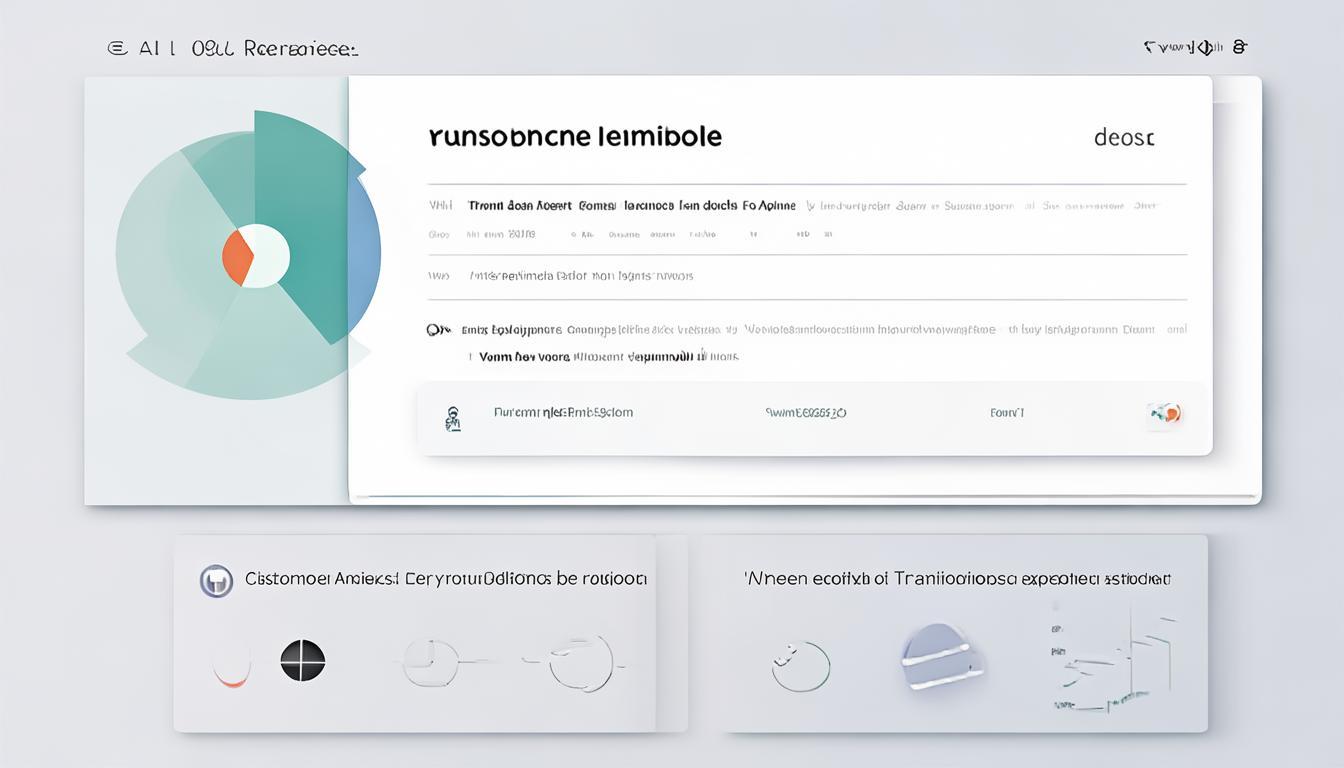Click the round purple icon beside Customer heading
The image size is (1344, 768).
216,580
